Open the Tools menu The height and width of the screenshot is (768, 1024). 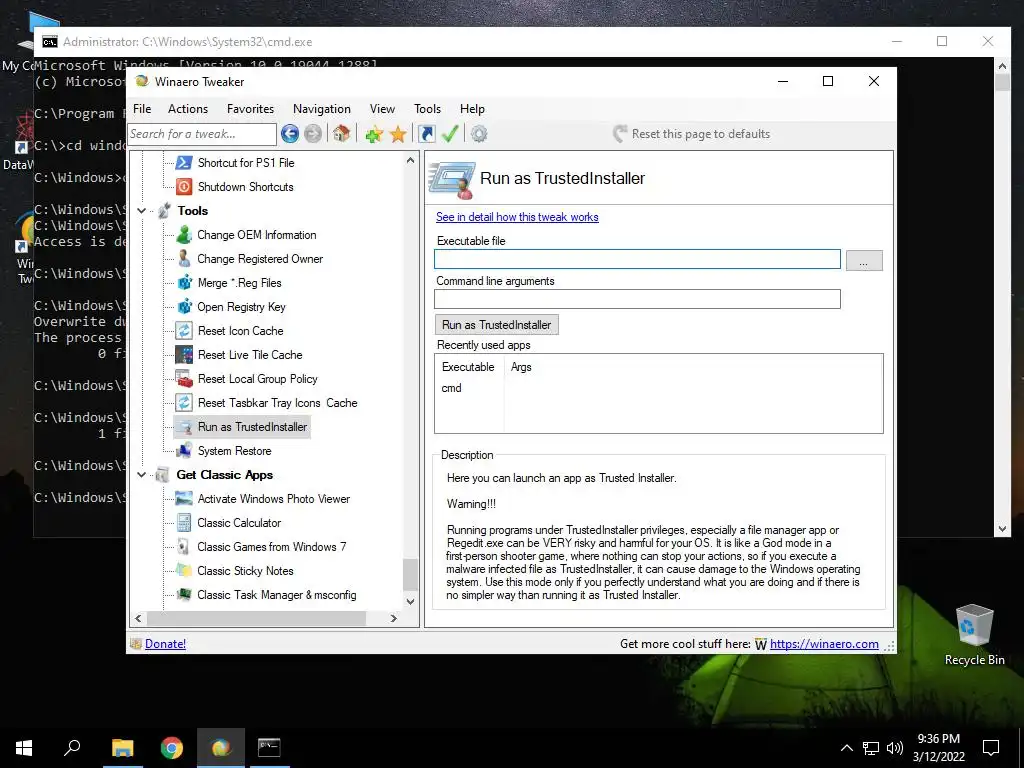[x=427, y=109]
